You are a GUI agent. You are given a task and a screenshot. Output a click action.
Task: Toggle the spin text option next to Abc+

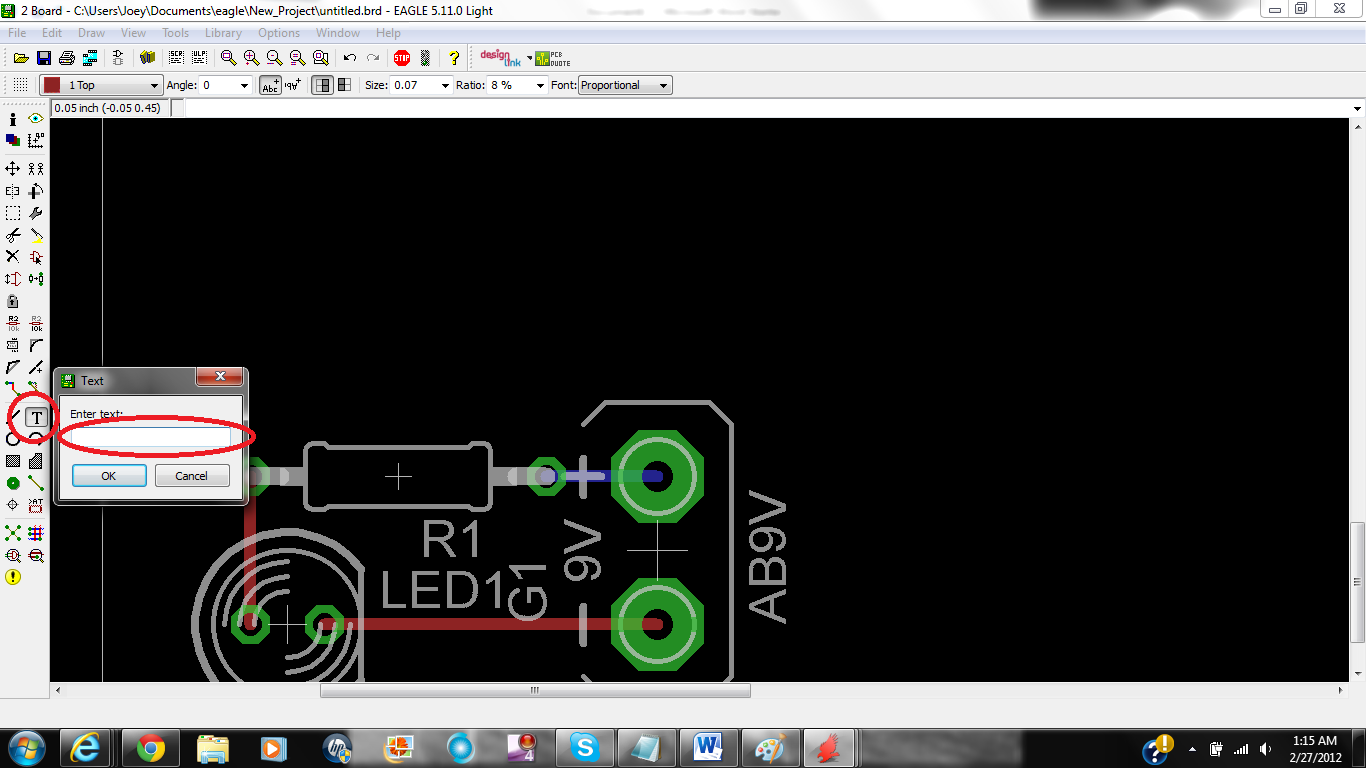click(293, 85)
